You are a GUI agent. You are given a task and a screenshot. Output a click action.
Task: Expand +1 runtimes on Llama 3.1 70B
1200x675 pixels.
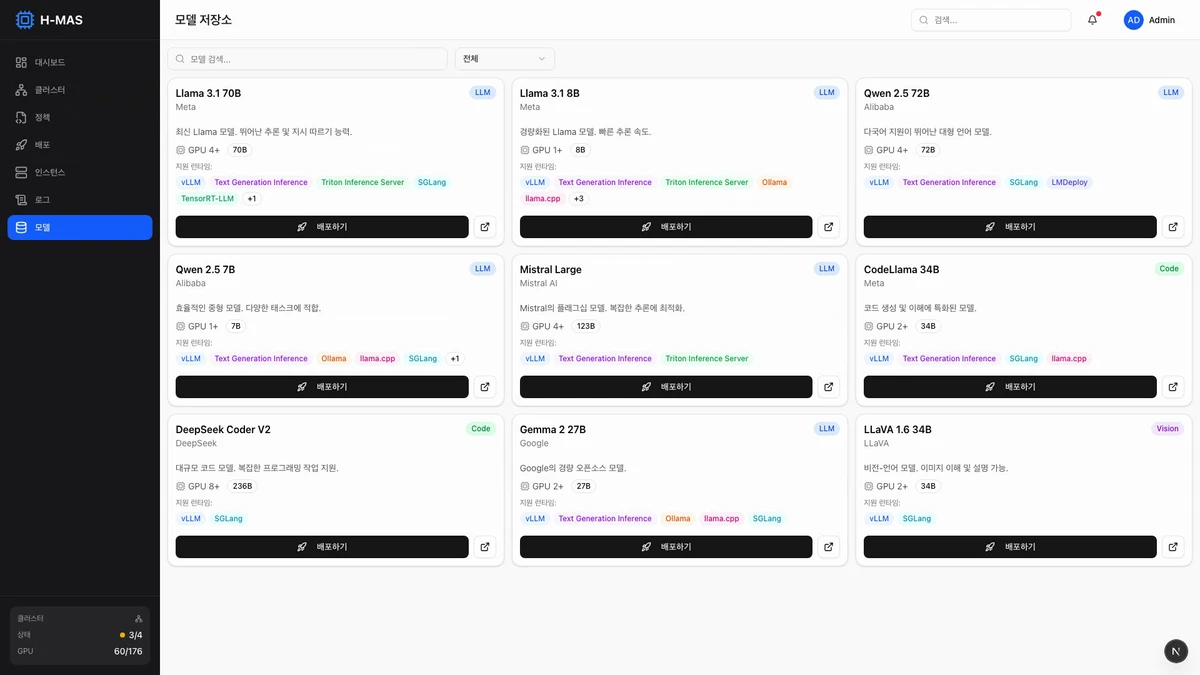(x=252, y=199)
